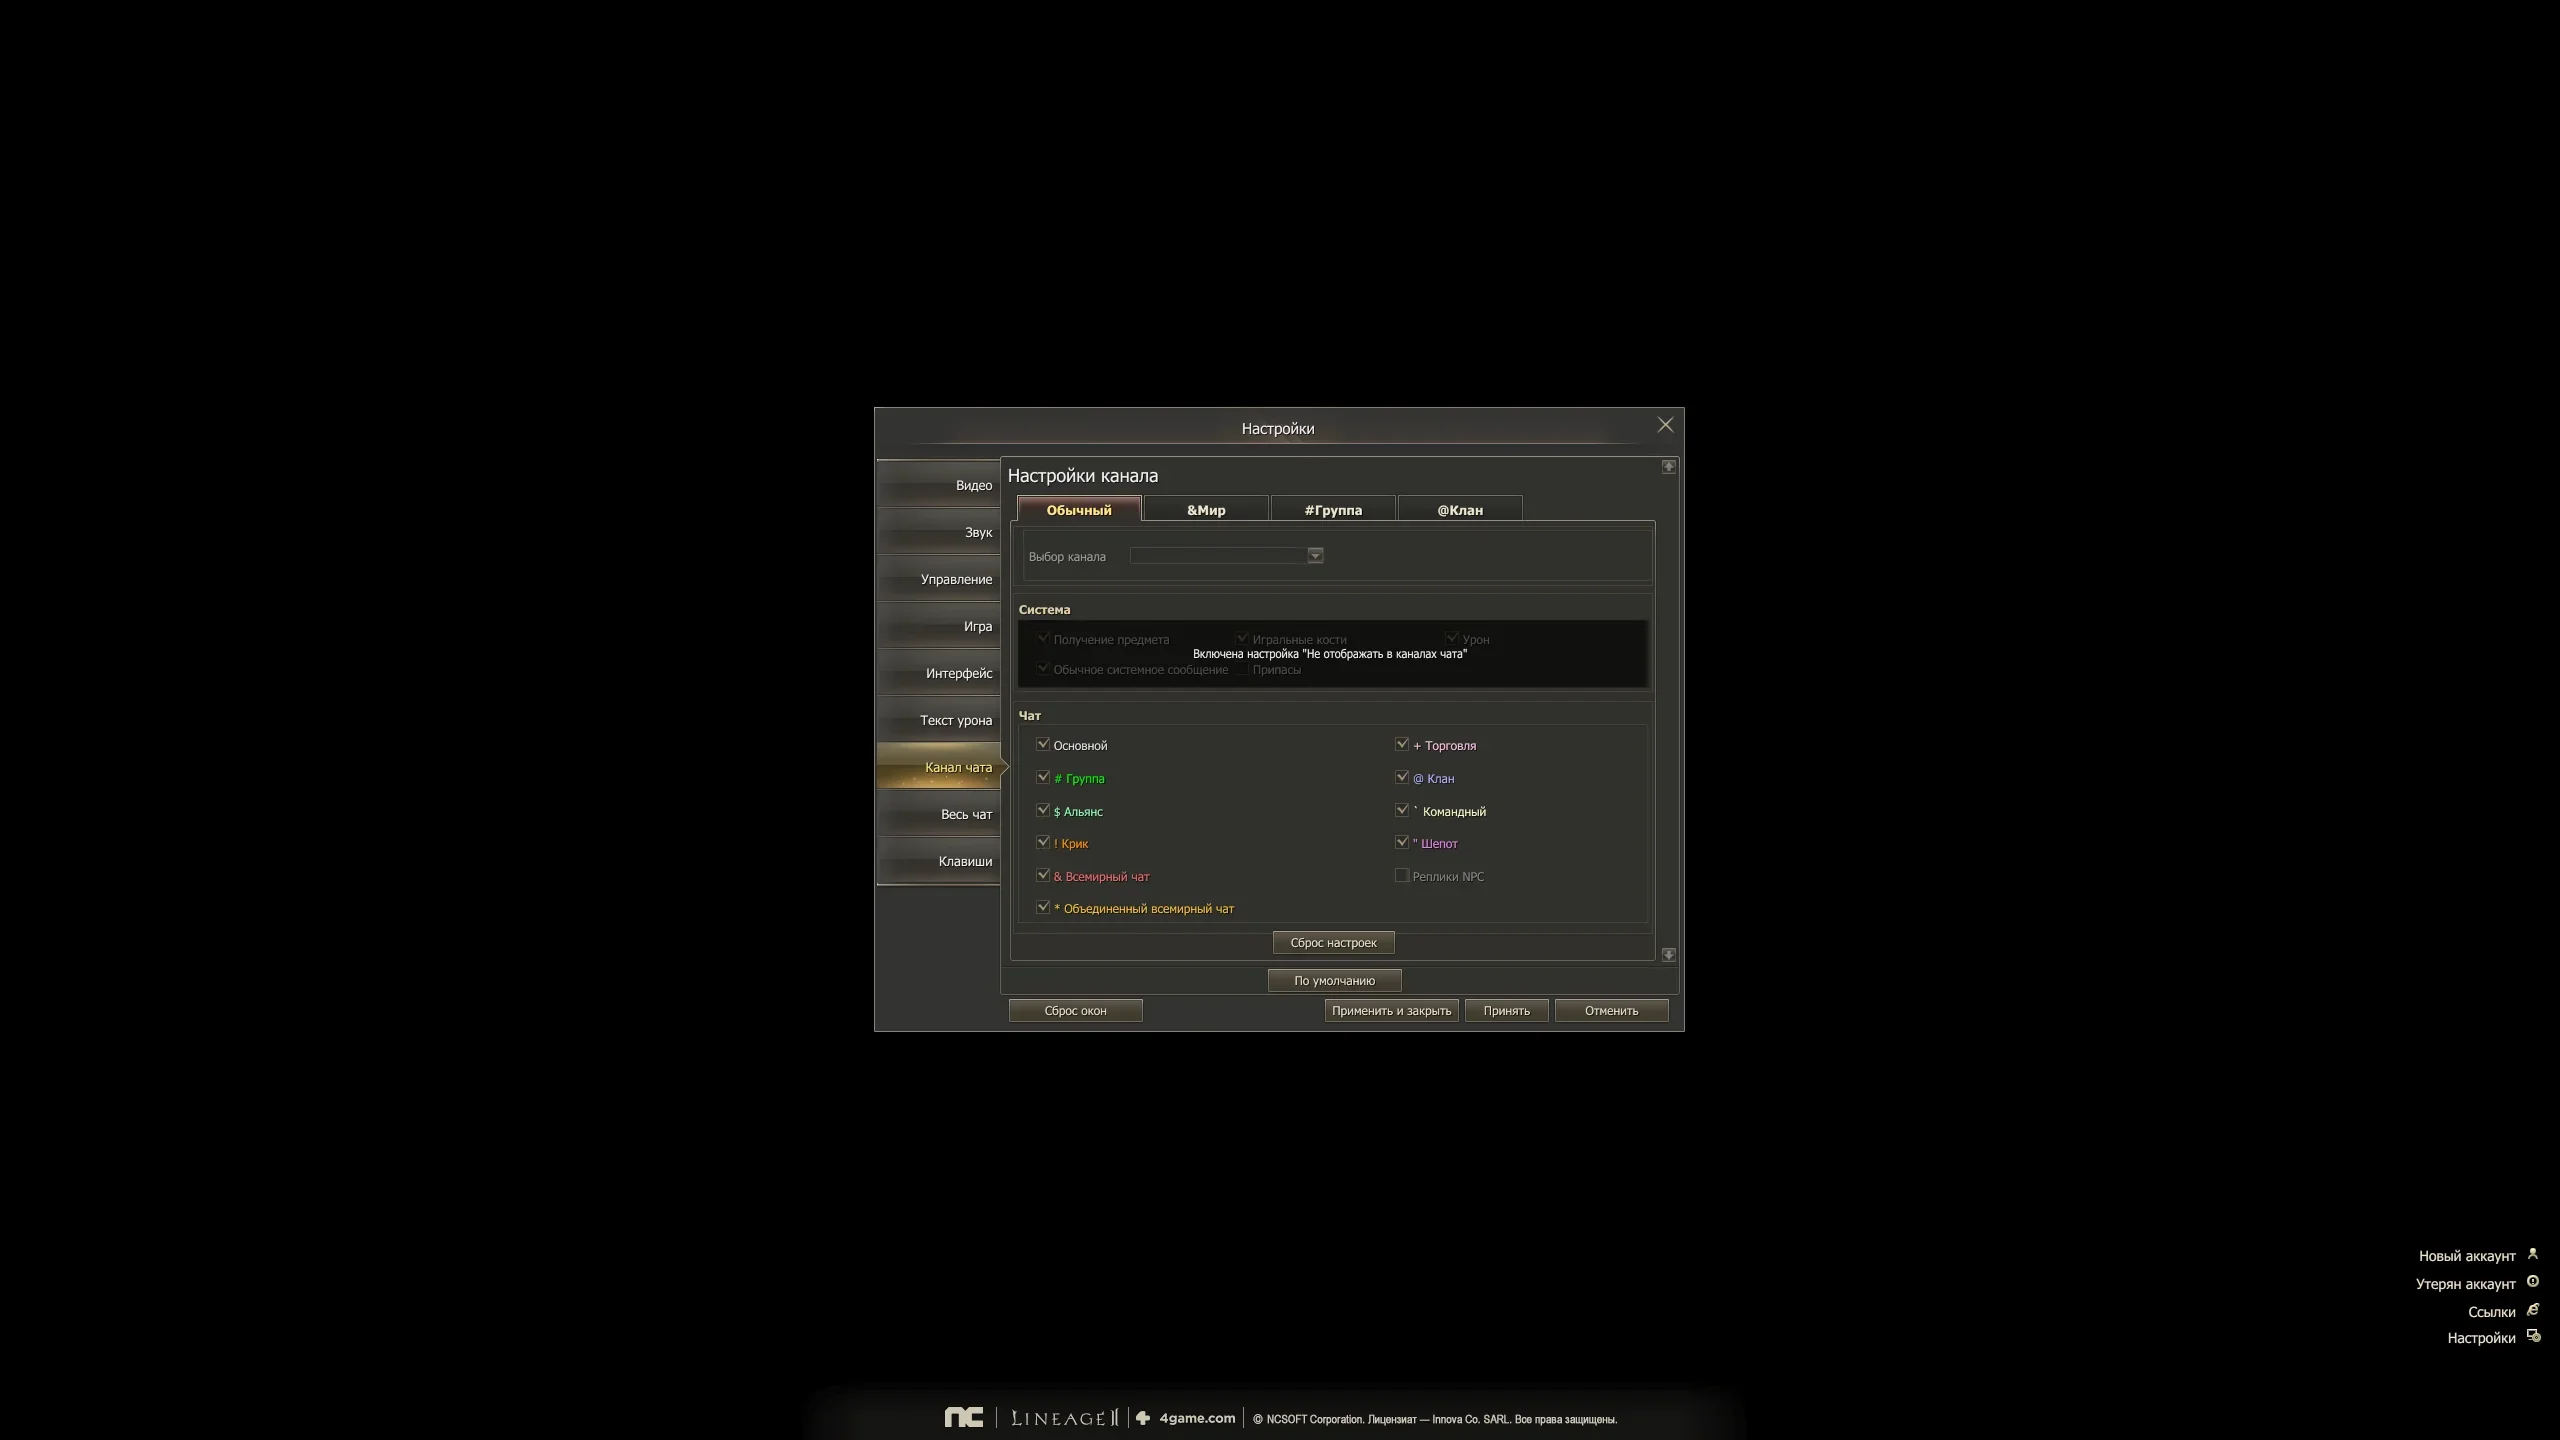Screen dimensions: 2560x1440
Task: Toggle the Командный checkbox
Action: pos(1402,810)
